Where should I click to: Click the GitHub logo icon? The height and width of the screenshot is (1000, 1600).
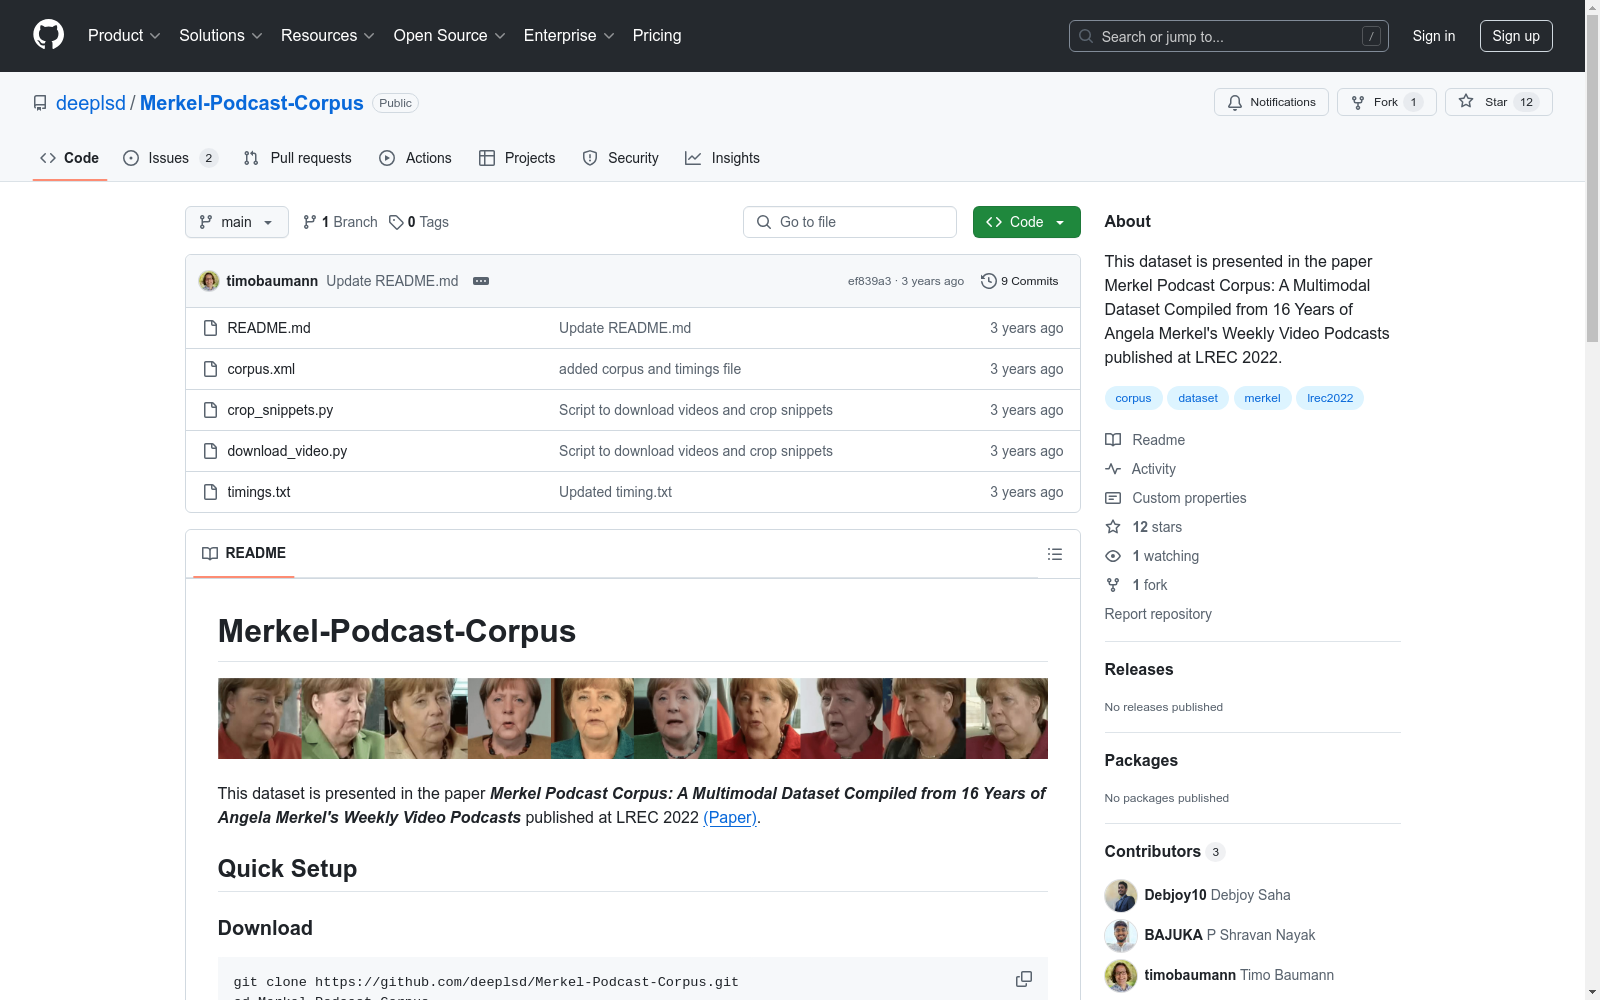tap(48, 35)
